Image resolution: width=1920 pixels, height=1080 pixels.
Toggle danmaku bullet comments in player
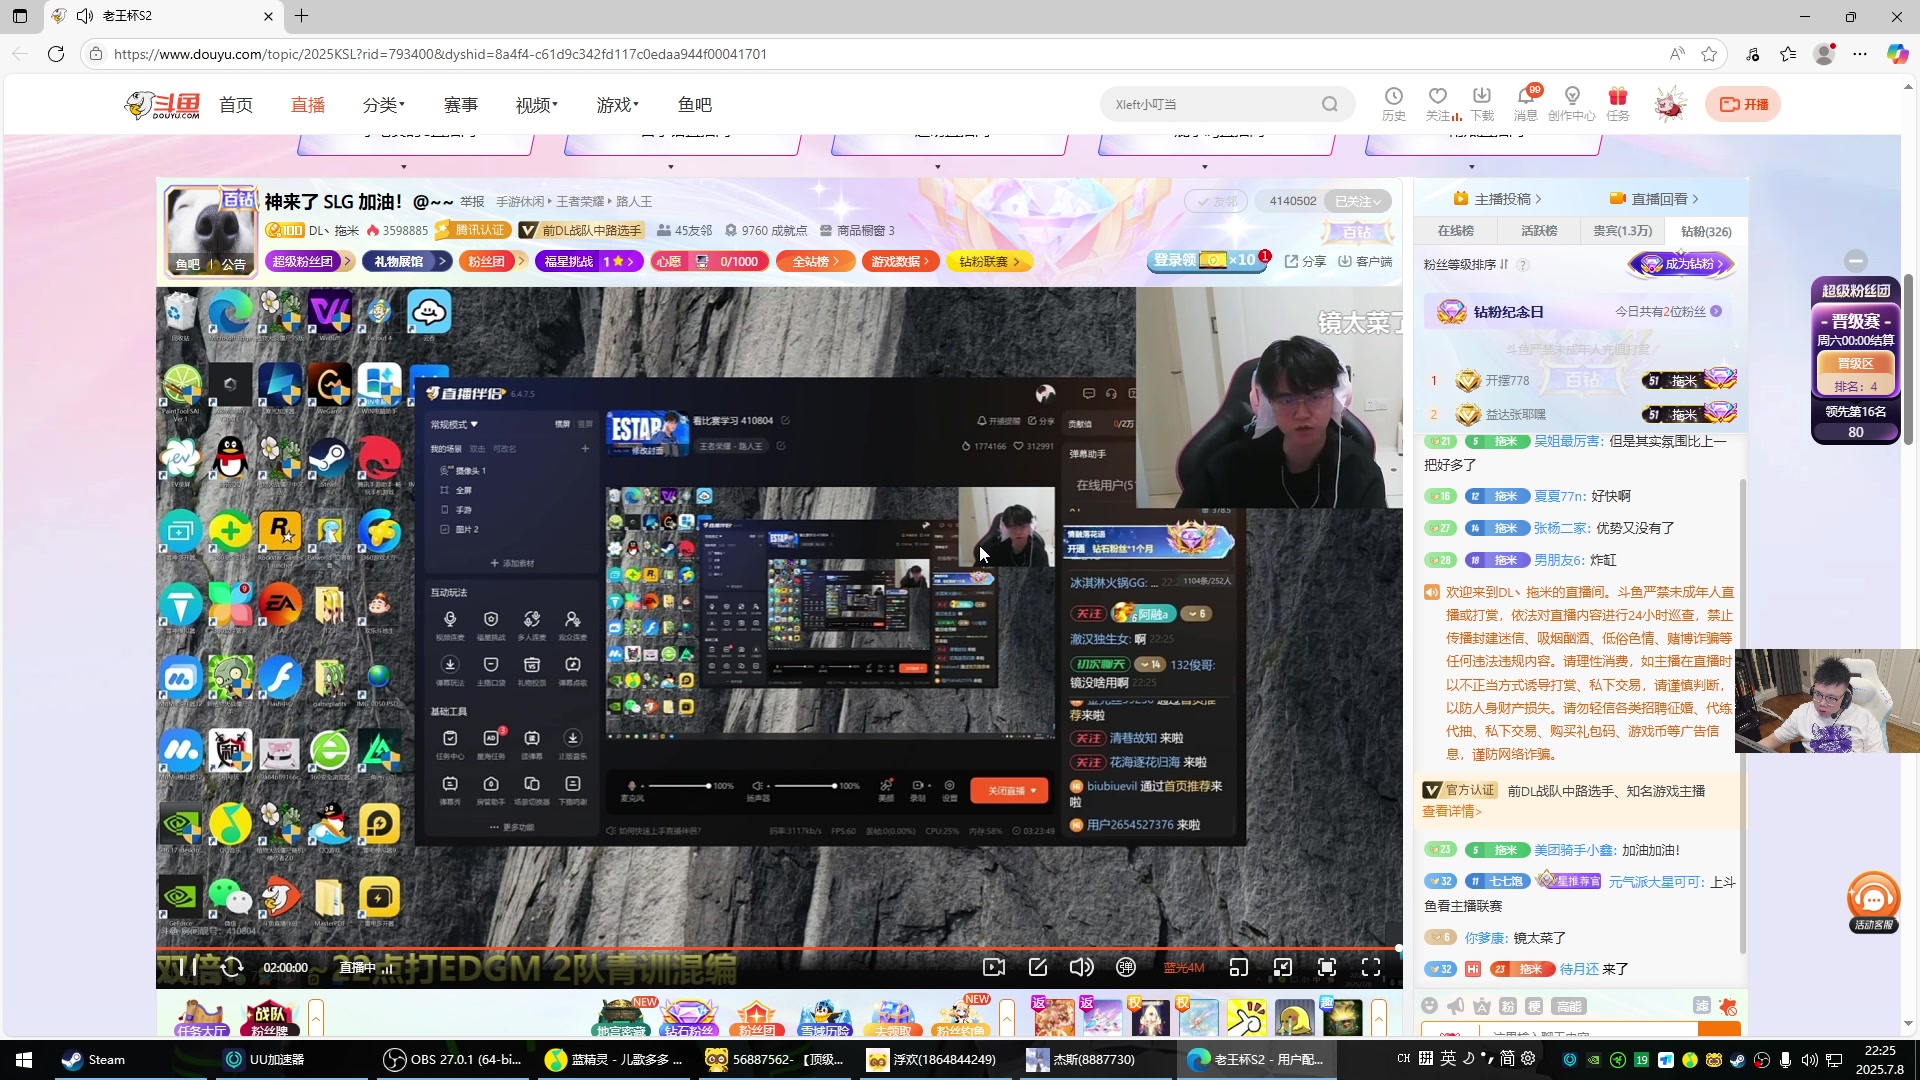click(x=1126, y=967)
